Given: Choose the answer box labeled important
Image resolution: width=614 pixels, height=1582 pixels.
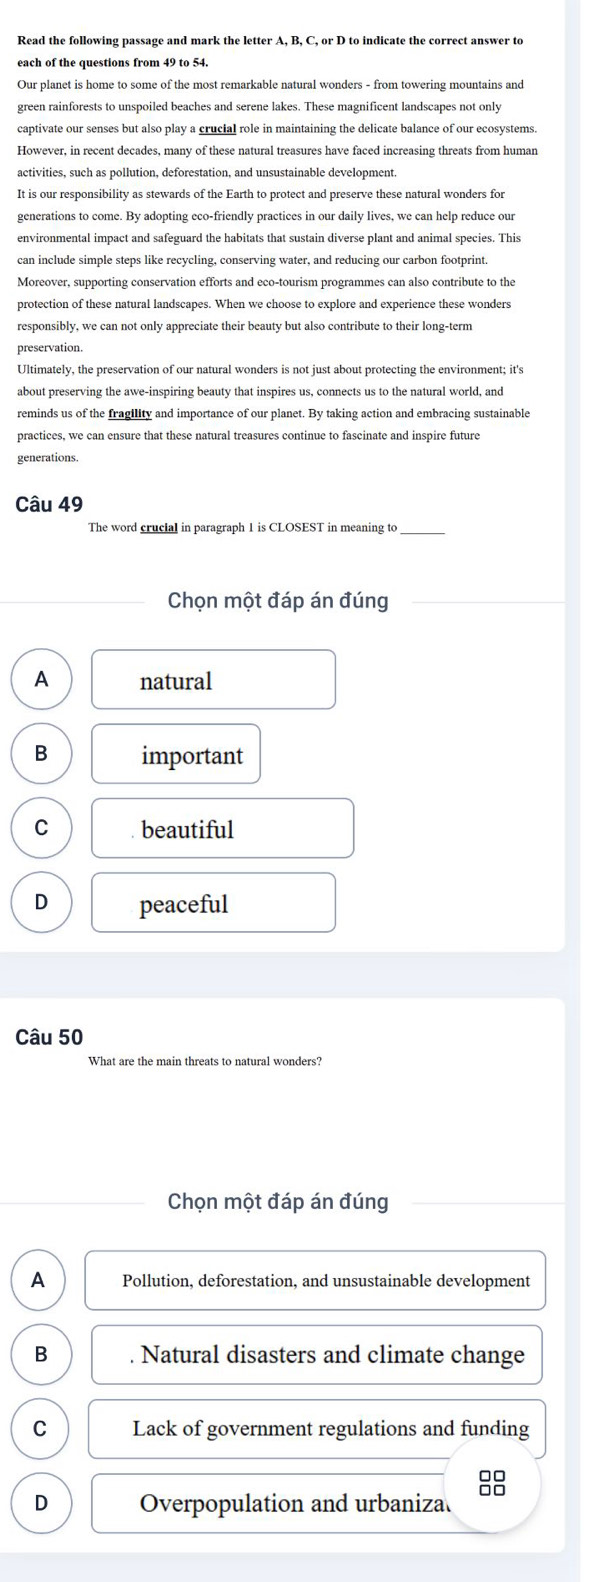Looking at the screenshot, I should pyautogui.click(x=176, y=754).
